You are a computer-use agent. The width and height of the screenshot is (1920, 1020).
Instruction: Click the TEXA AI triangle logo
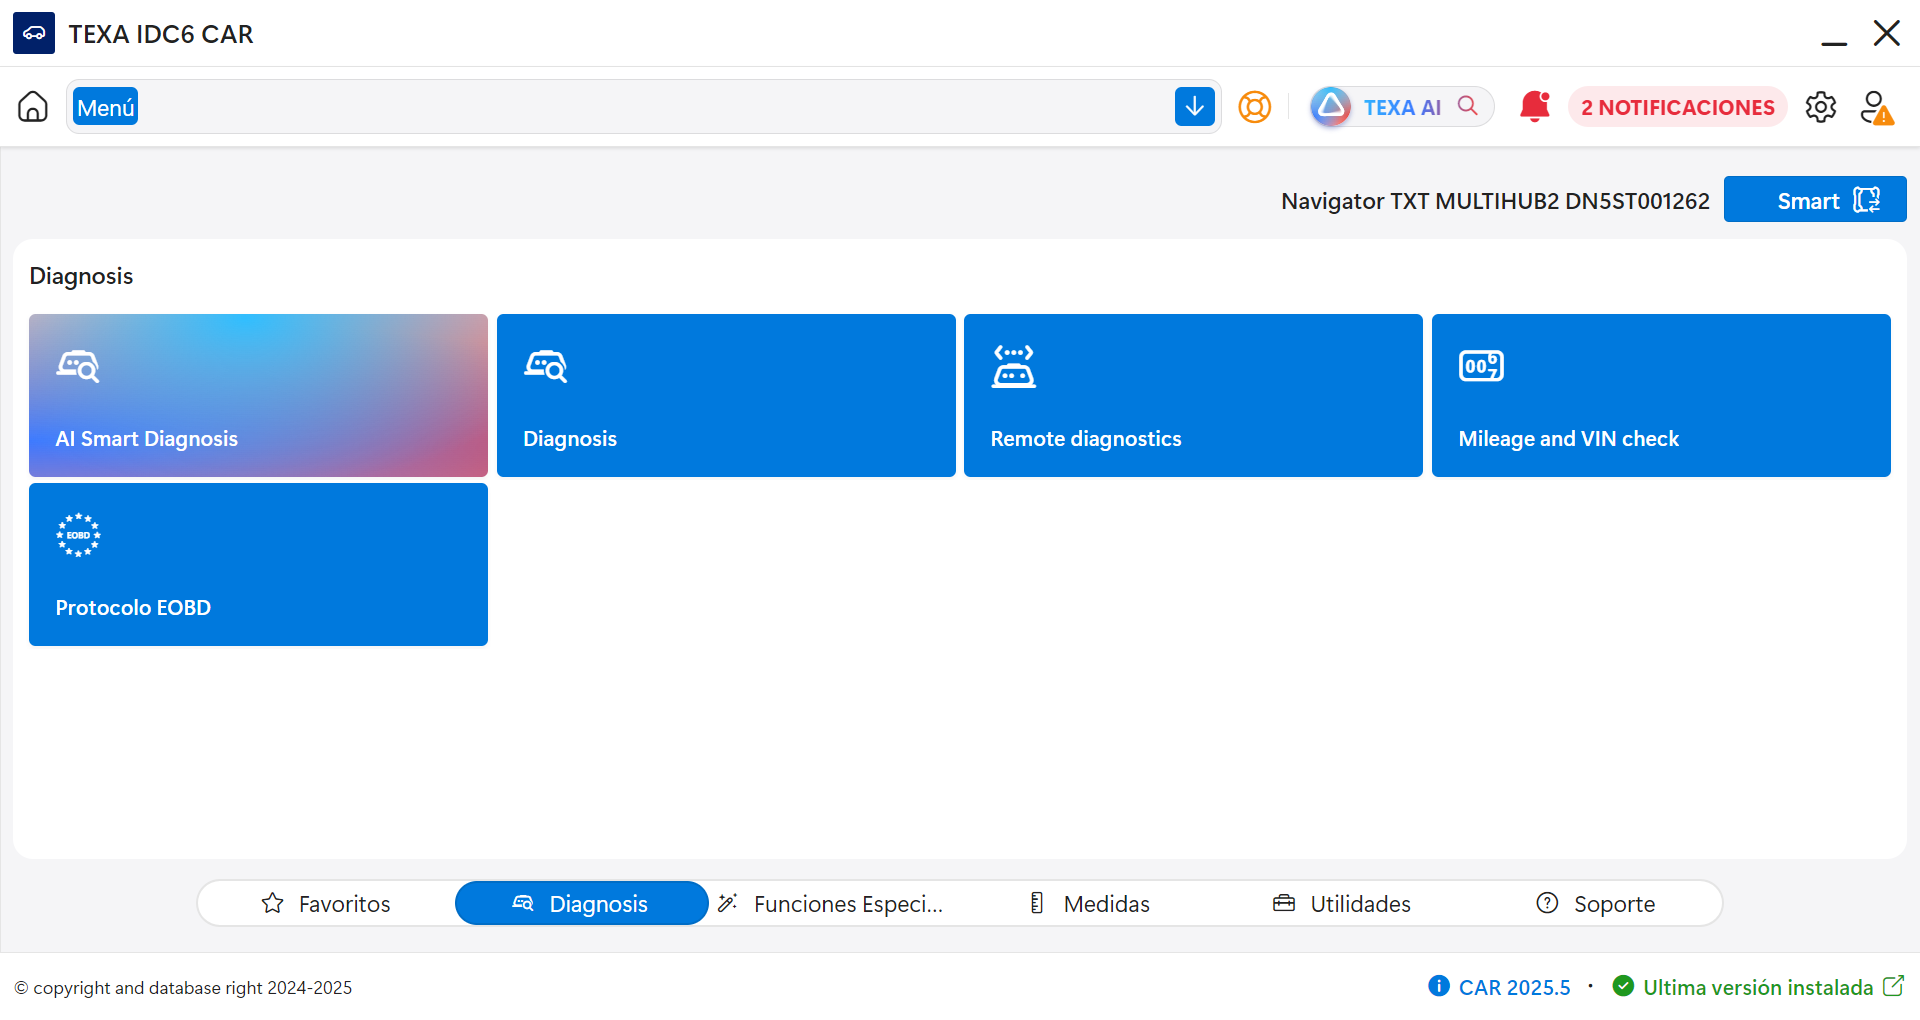pyautogui.click(x=1331, y=106)
